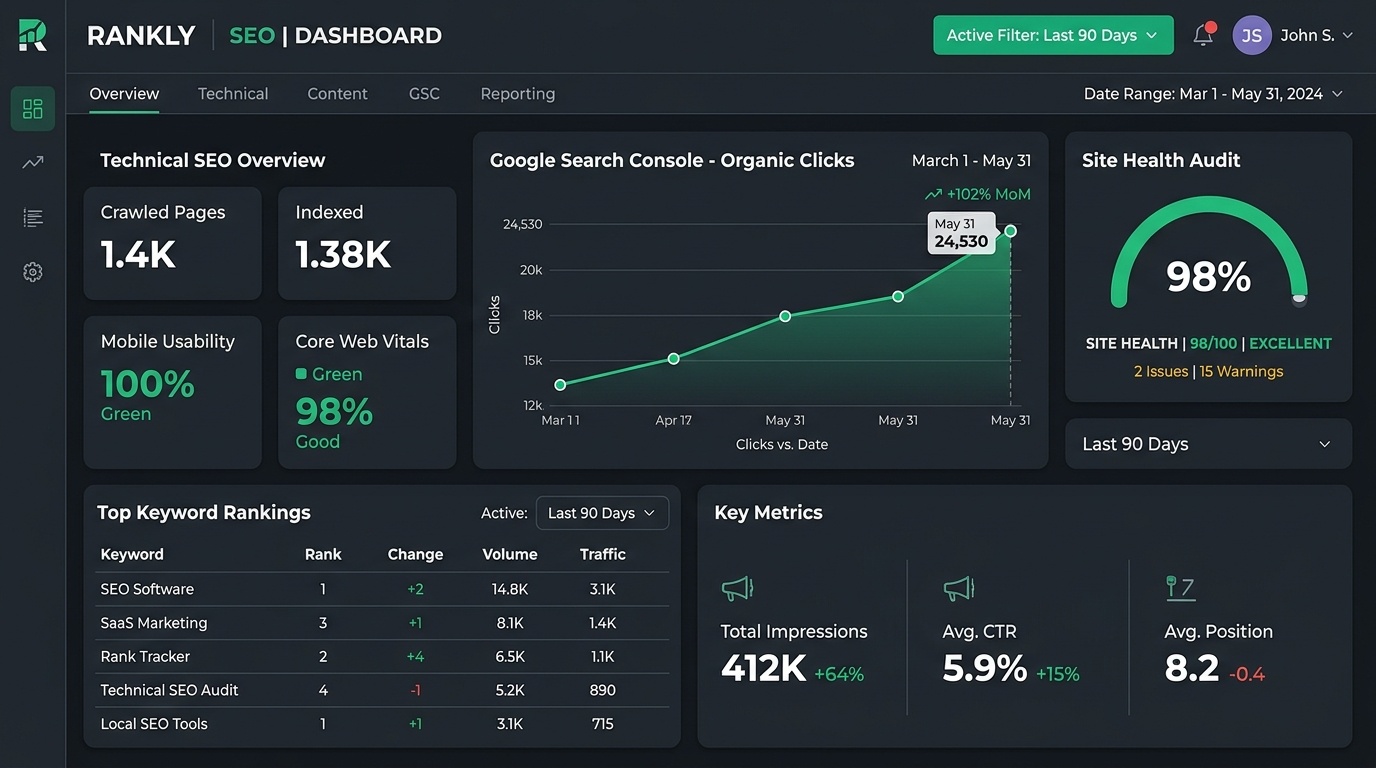Click the 2 Issues link
1376x768 pixels.
pos(1161,371)
